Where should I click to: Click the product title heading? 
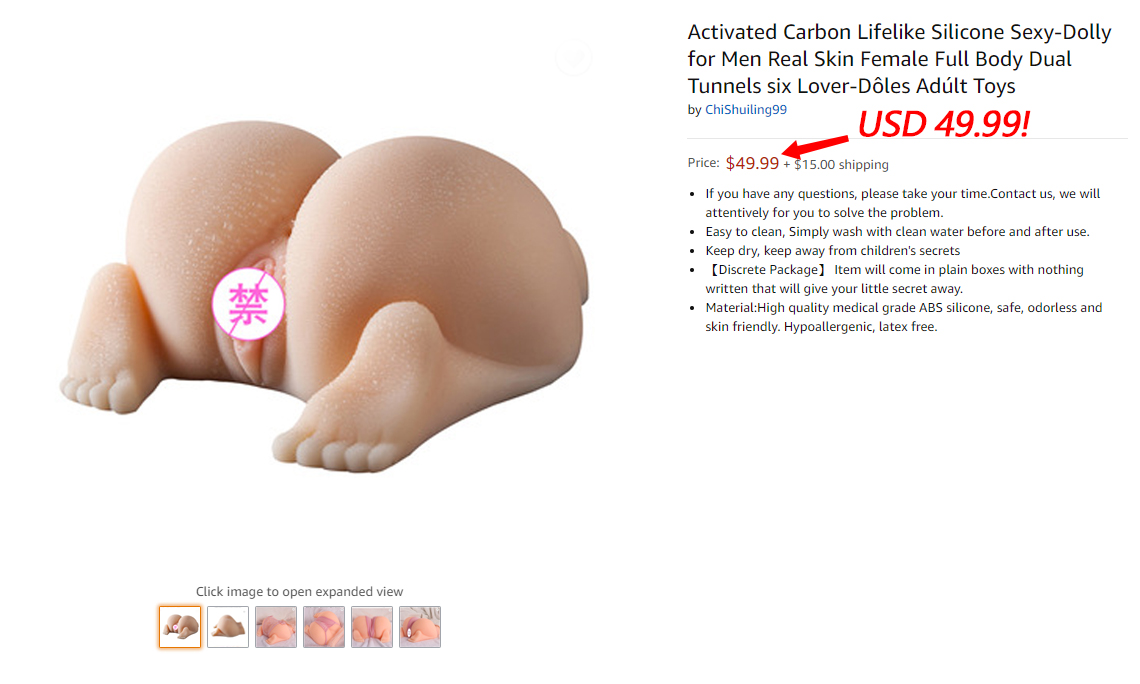pyautogui.click(x=899, y=59)
